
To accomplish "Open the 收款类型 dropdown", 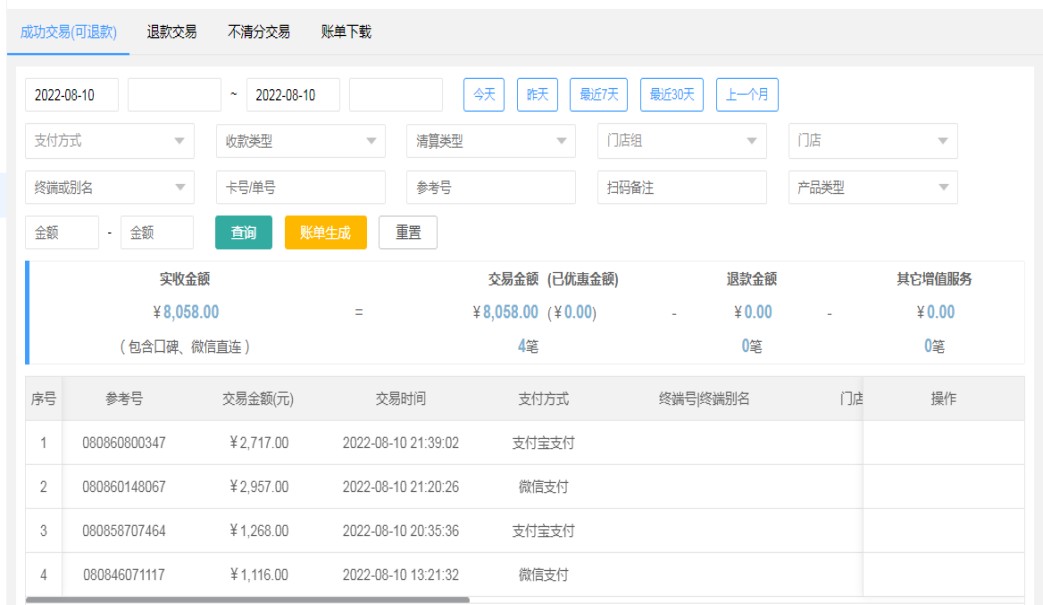I will click(x=300, y=141).
